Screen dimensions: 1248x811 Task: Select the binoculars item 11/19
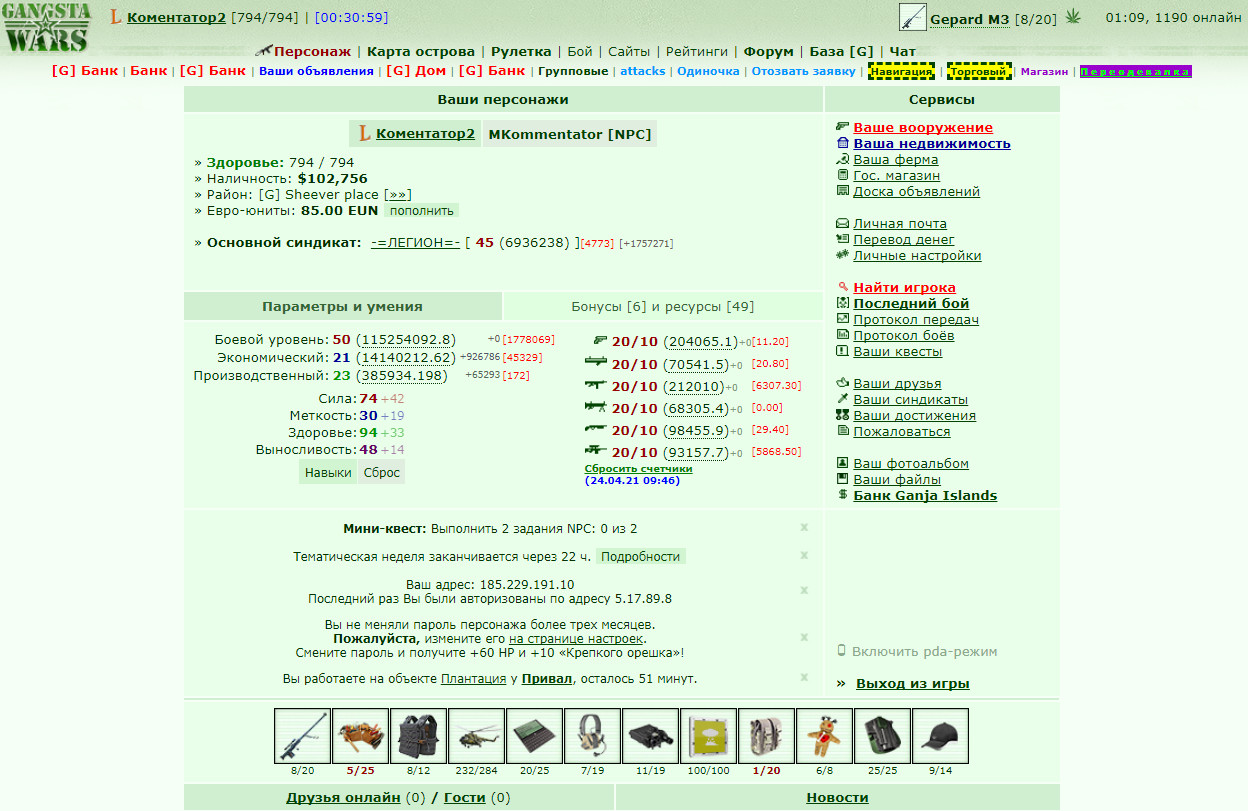650,736
